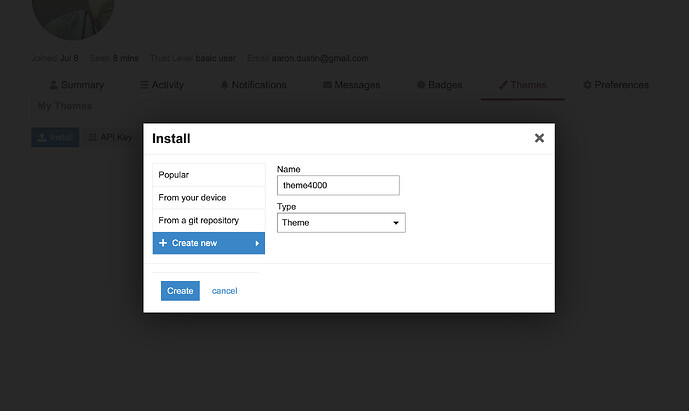Click inside the Name input field
Screen dimensions: 689x411
(x=338, y=185)
